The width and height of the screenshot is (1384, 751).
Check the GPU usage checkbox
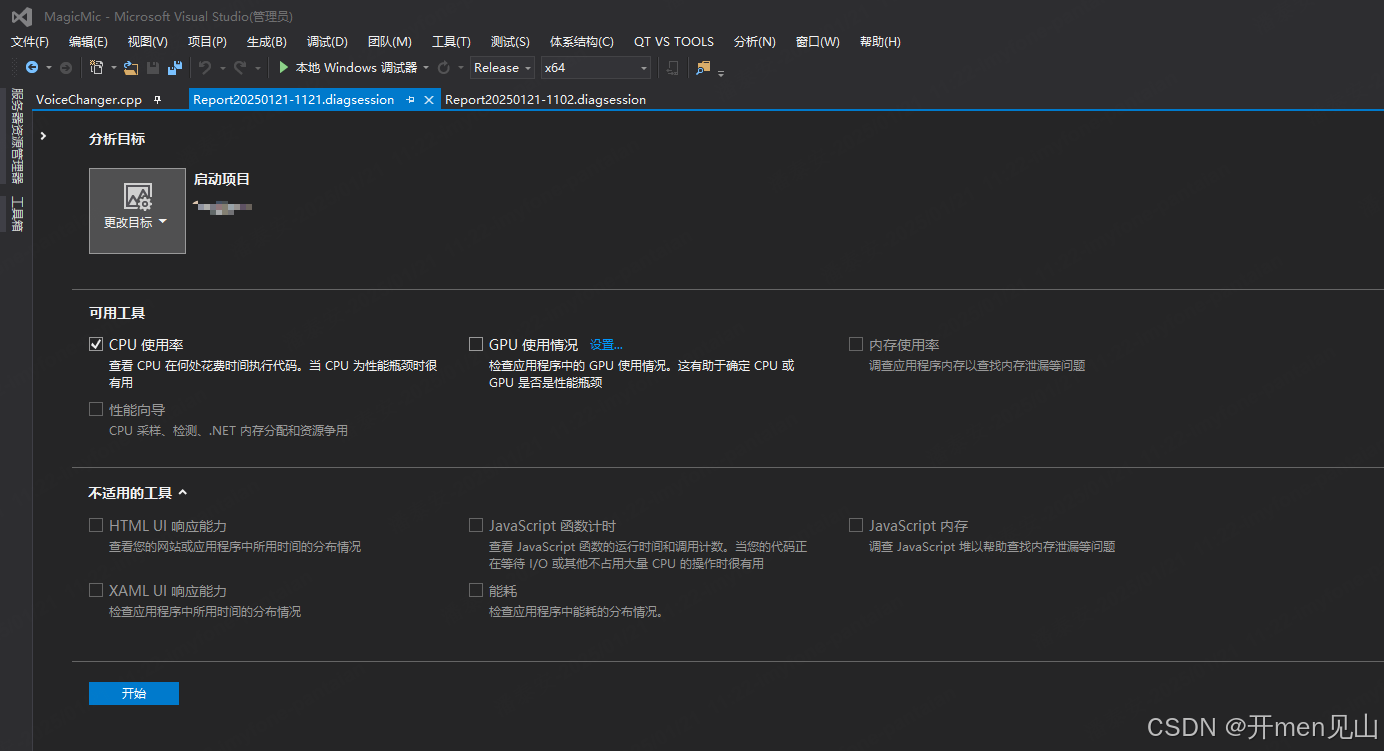tap(476, 344)
